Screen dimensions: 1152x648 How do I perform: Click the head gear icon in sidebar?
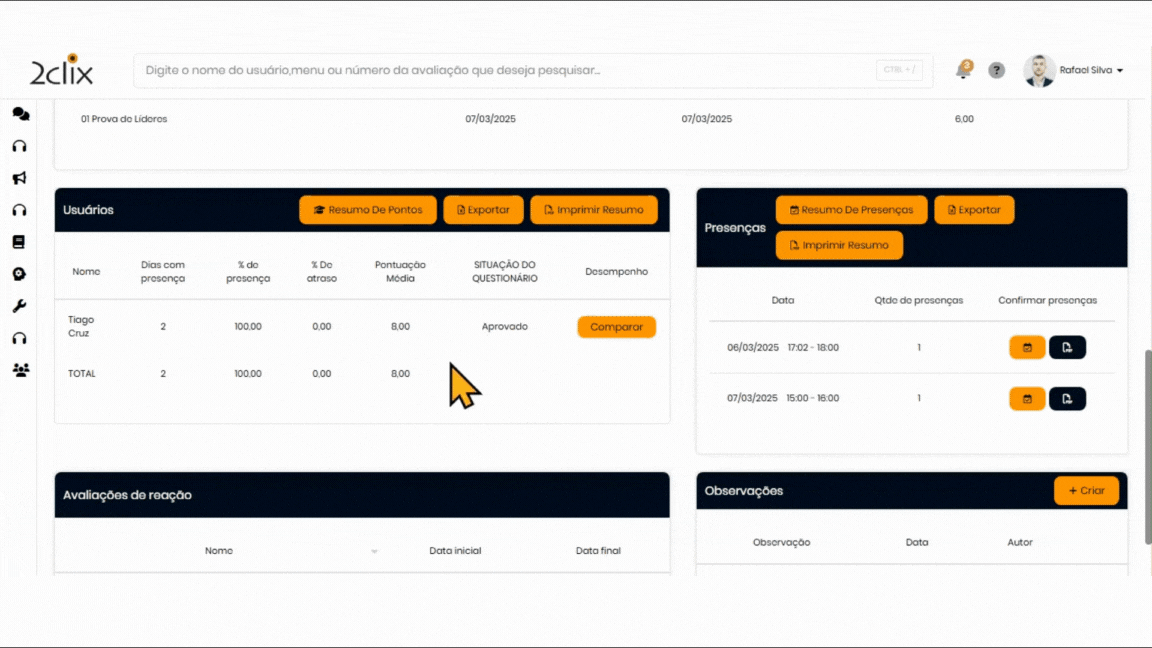[19, 274]
